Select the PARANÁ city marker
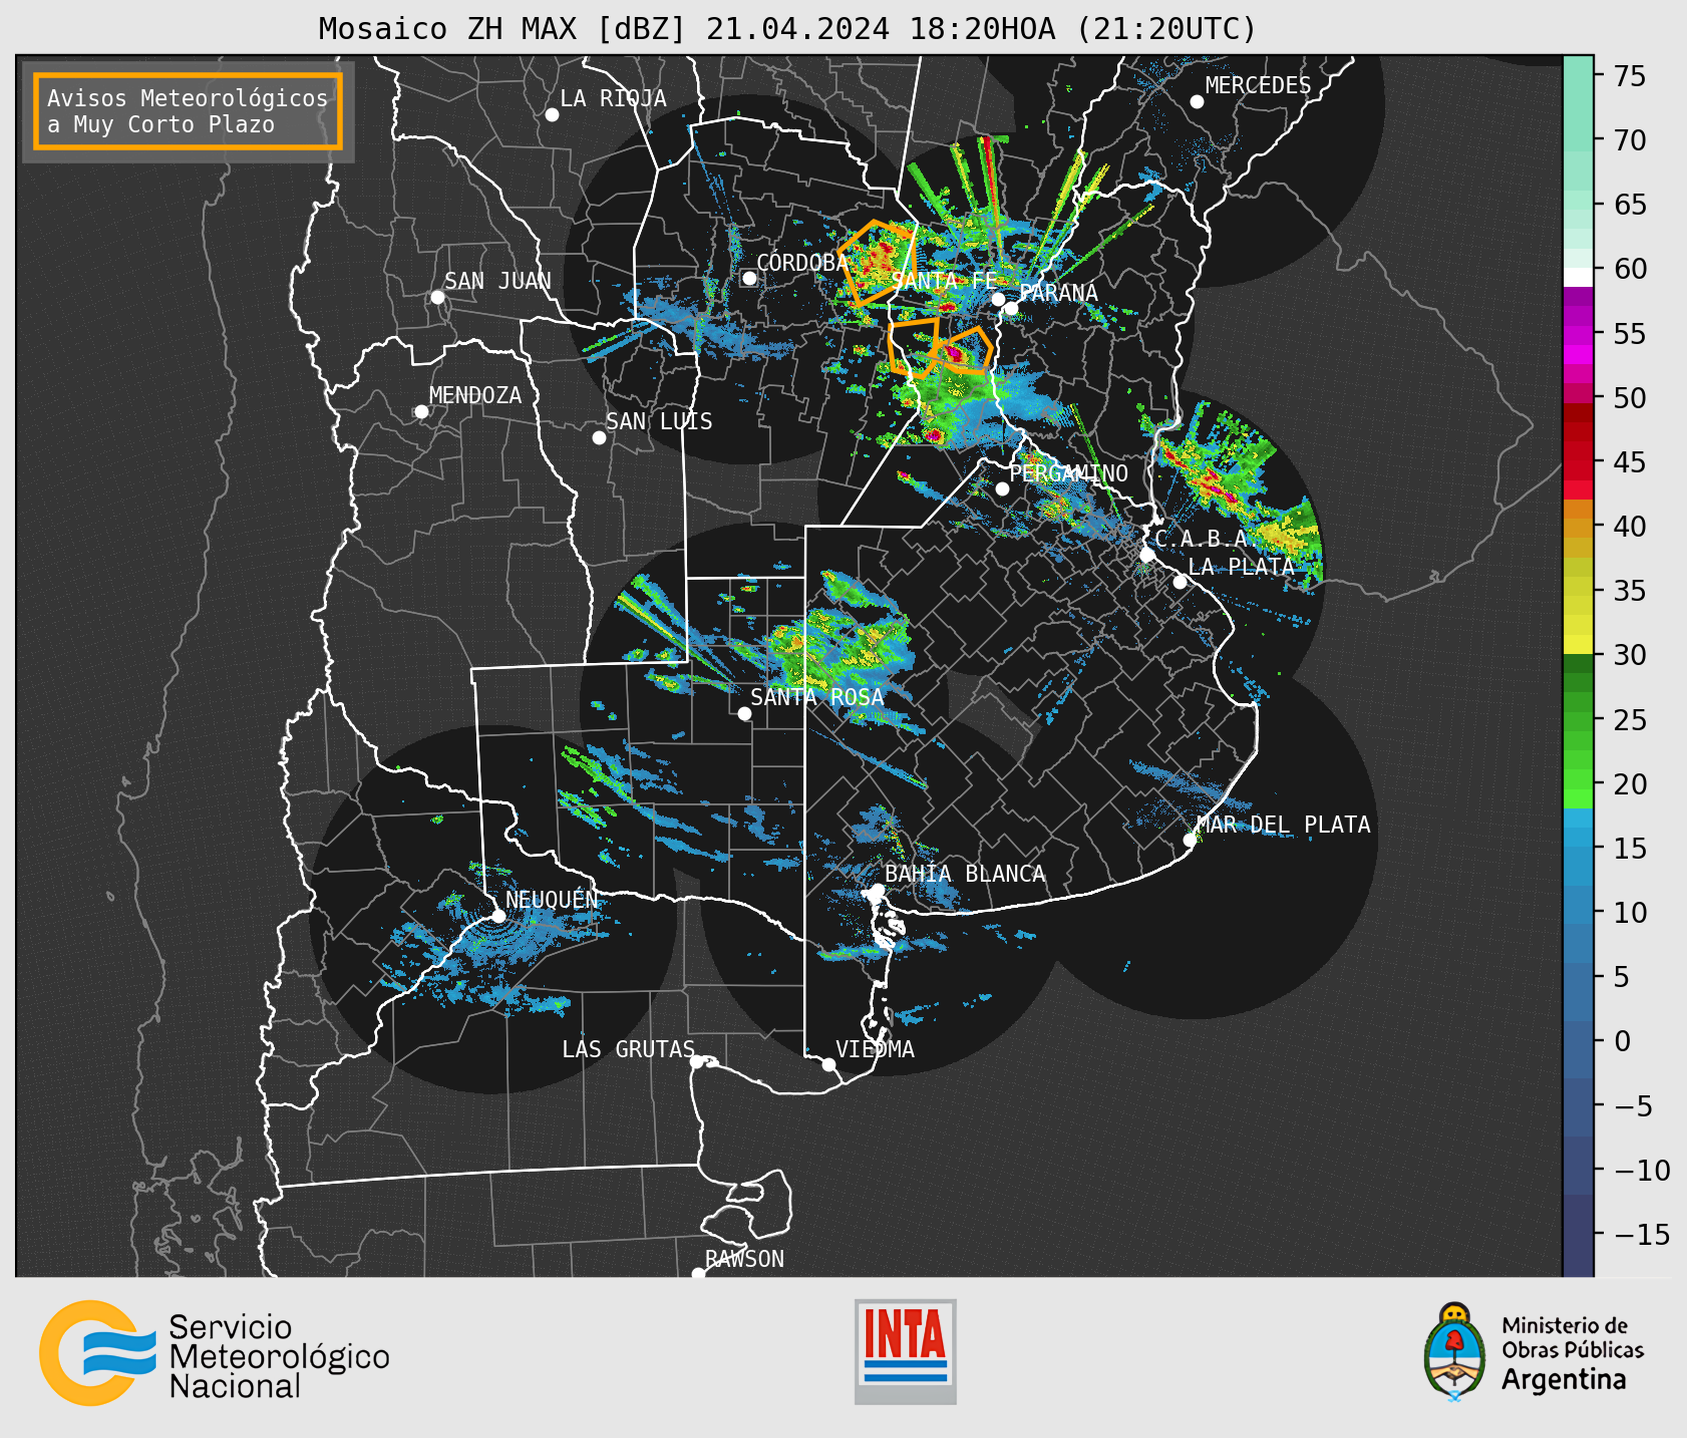This screenshot has height=1438, width=1687. point(1011,308)
